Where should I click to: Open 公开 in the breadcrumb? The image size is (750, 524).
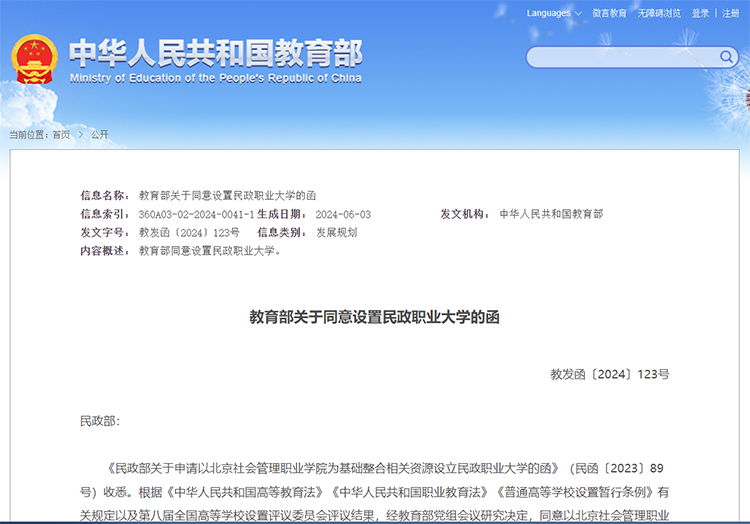[x=99, y=134]
